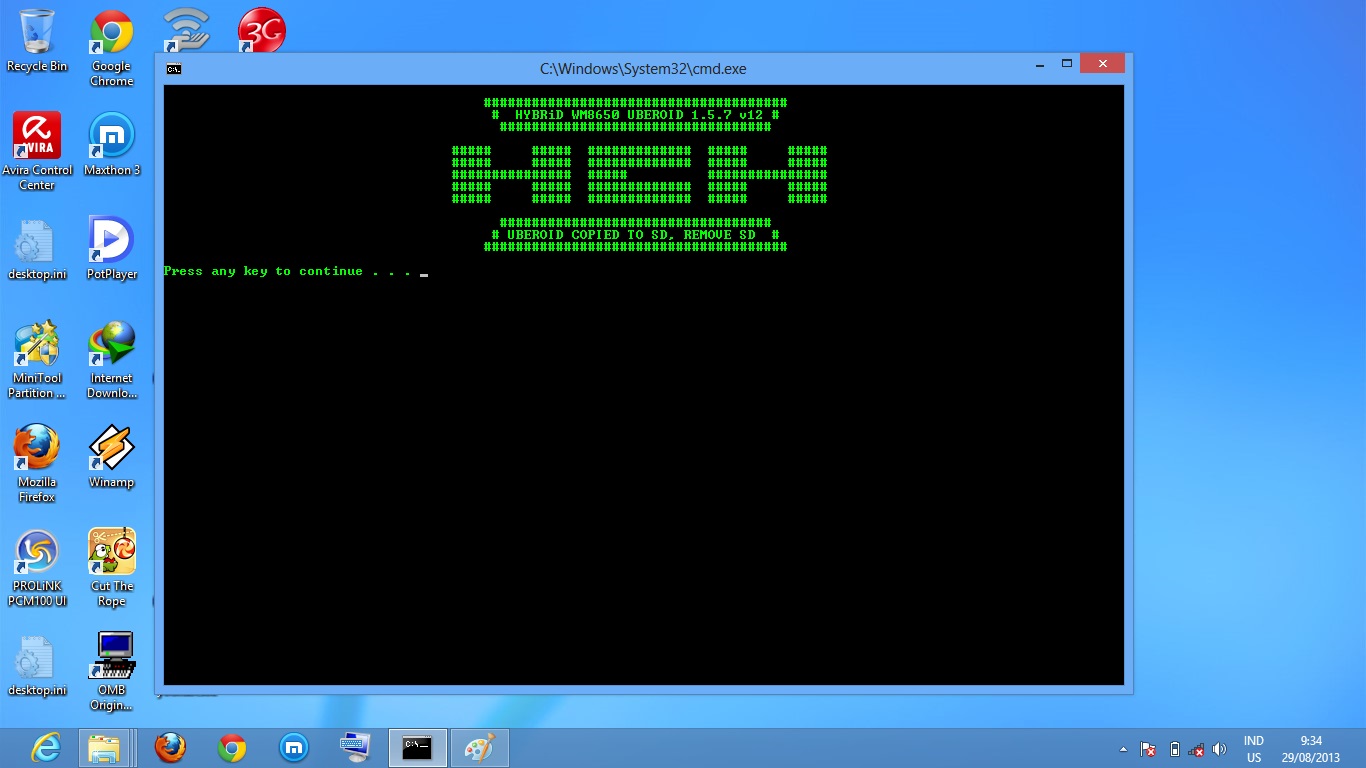Minimize the cmd.exe window
Viewport: 1366px width, 768px height.
[1041, 64]
